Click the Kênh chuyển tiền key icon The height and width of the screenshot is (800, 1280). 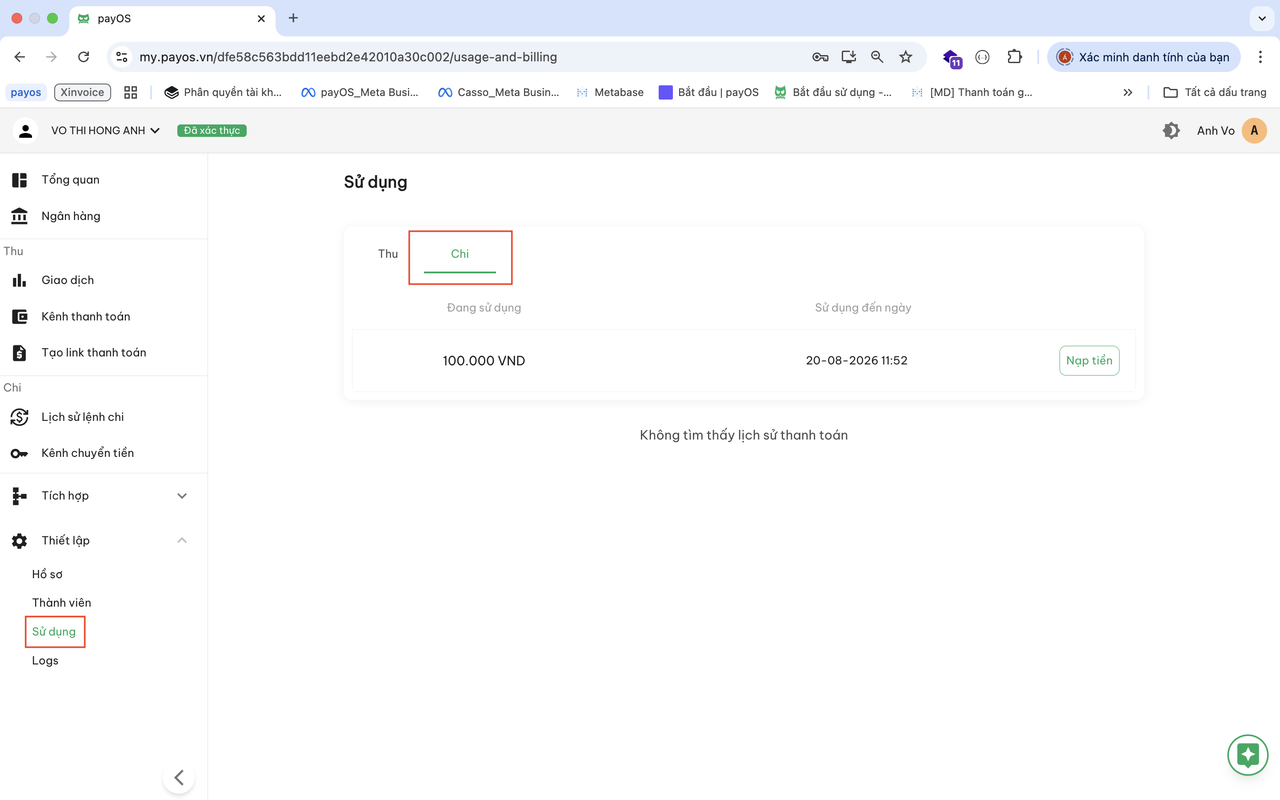click(19, 453)
